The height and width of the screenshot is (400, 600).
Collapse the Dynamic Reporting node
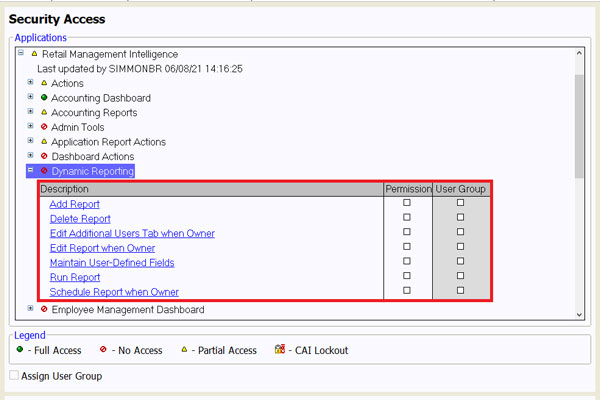click(31, 171)
